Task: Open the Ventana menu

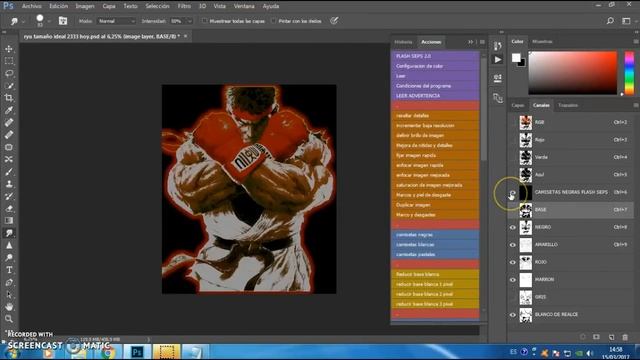Action: [x=244, y=6]
